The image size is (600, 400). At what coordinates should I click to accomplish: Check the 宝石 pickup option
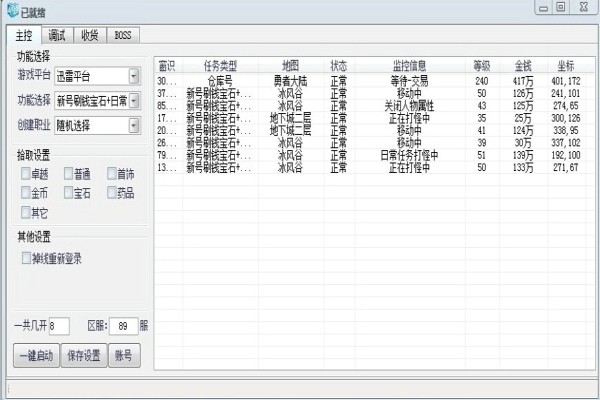point(68,193)
